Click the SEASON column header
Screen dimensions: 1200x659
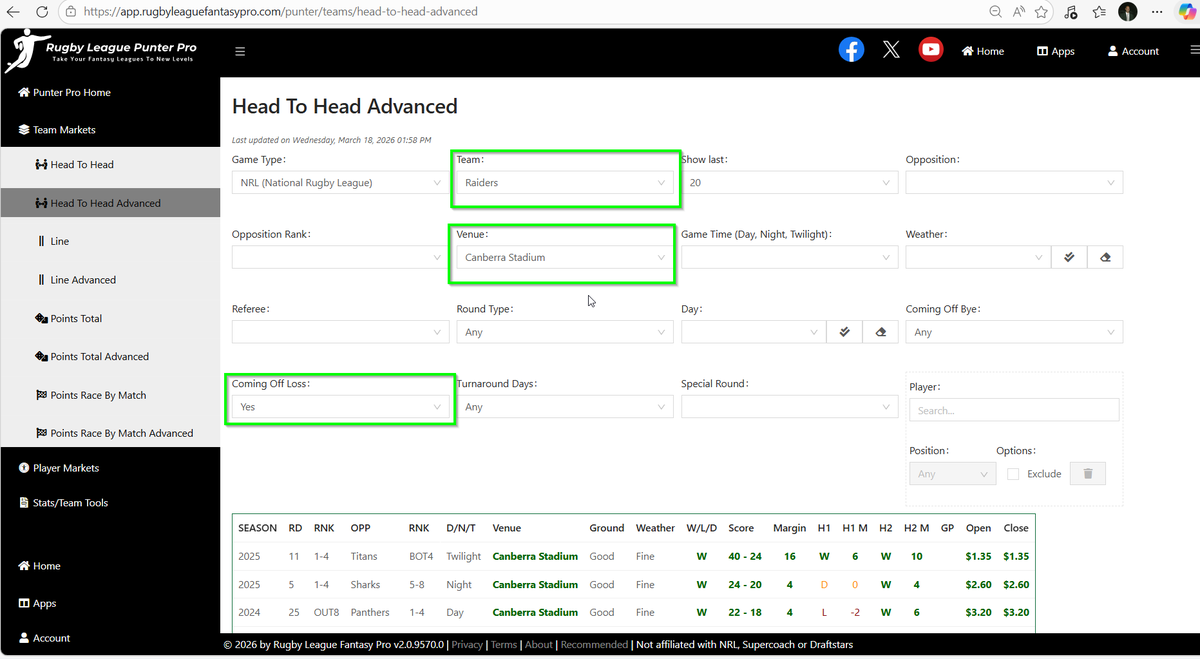click(258, 528)
